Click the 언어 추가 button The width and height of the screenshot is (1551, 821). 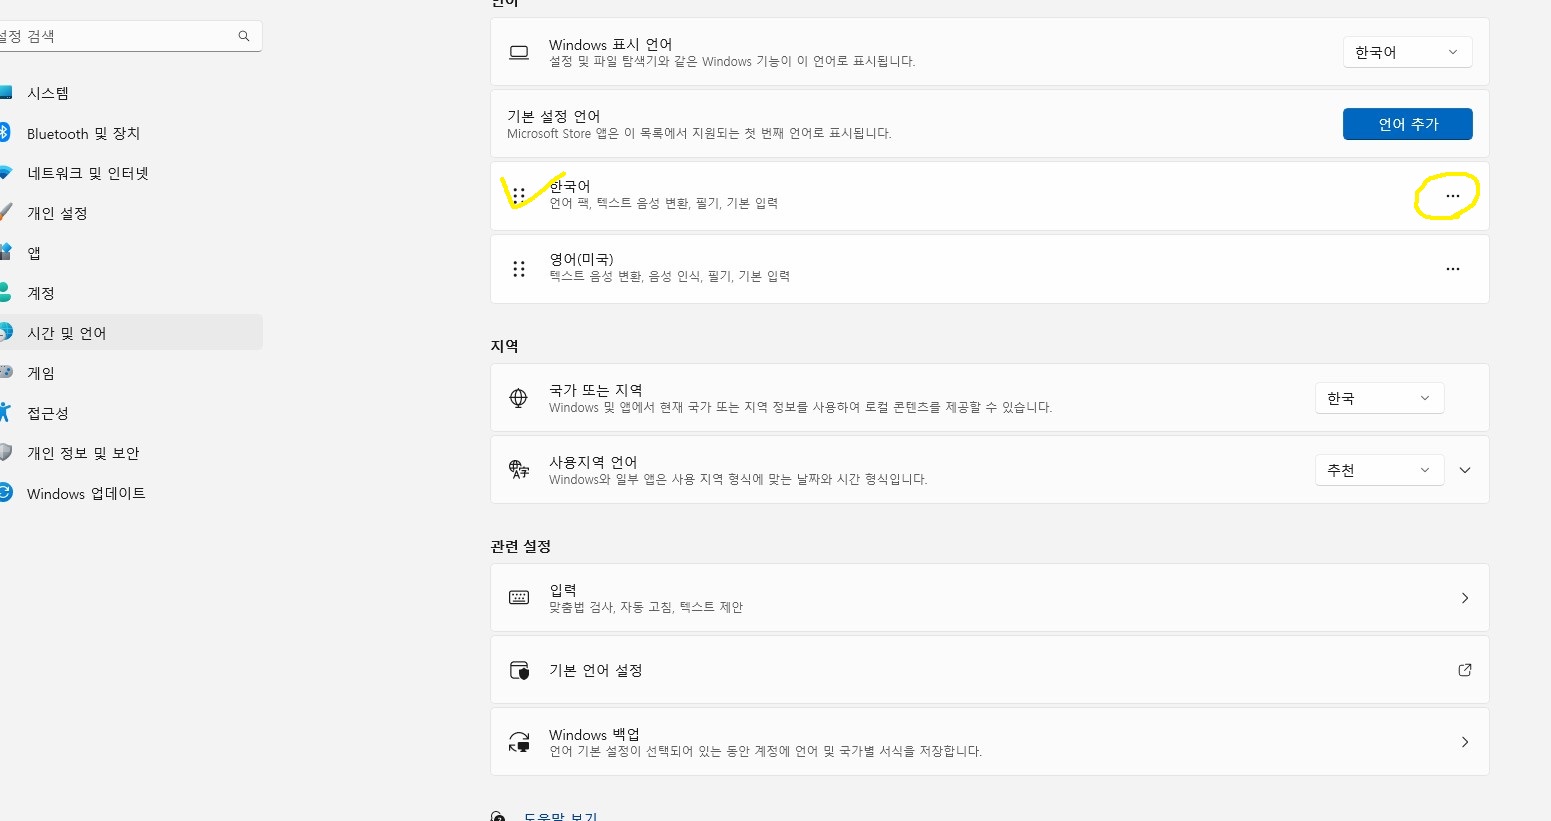click(x=1407, y=124)
